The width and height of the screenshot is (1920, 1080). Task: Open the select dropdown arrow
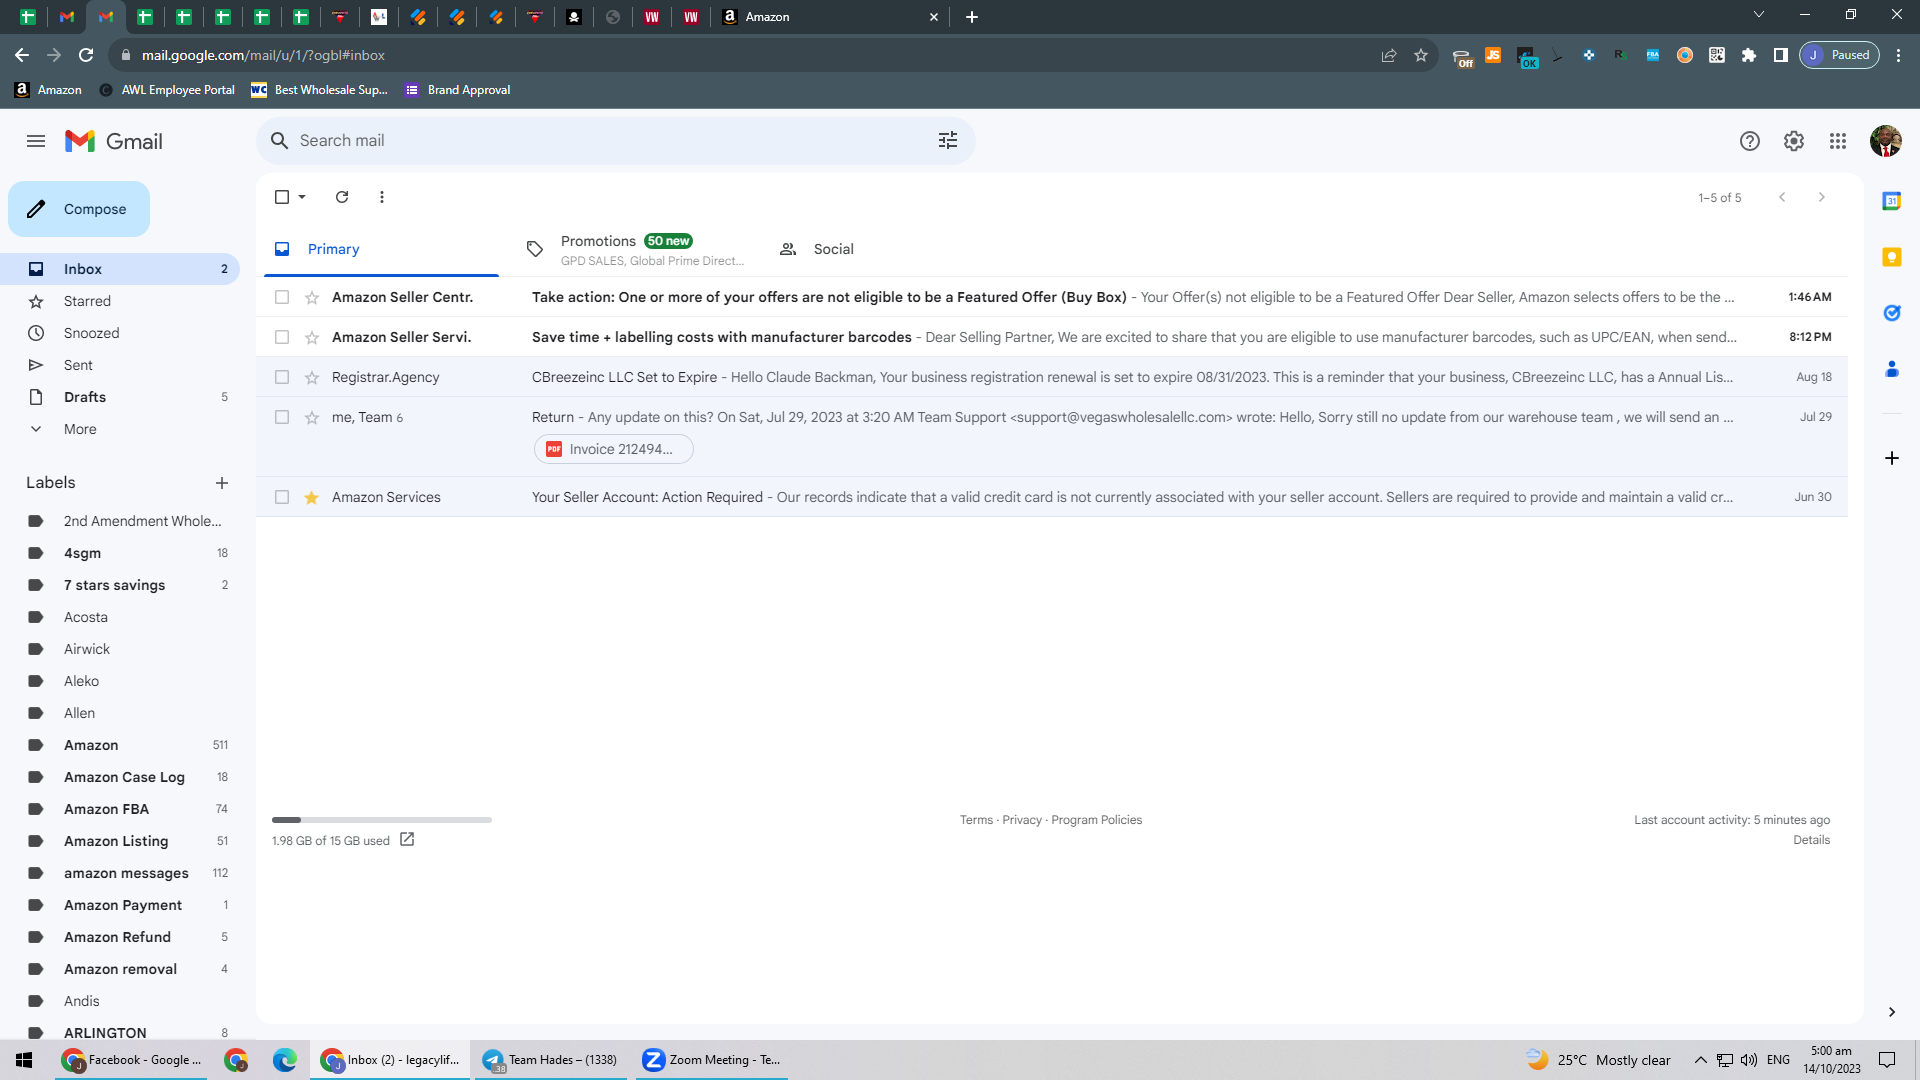coord(302,197)
